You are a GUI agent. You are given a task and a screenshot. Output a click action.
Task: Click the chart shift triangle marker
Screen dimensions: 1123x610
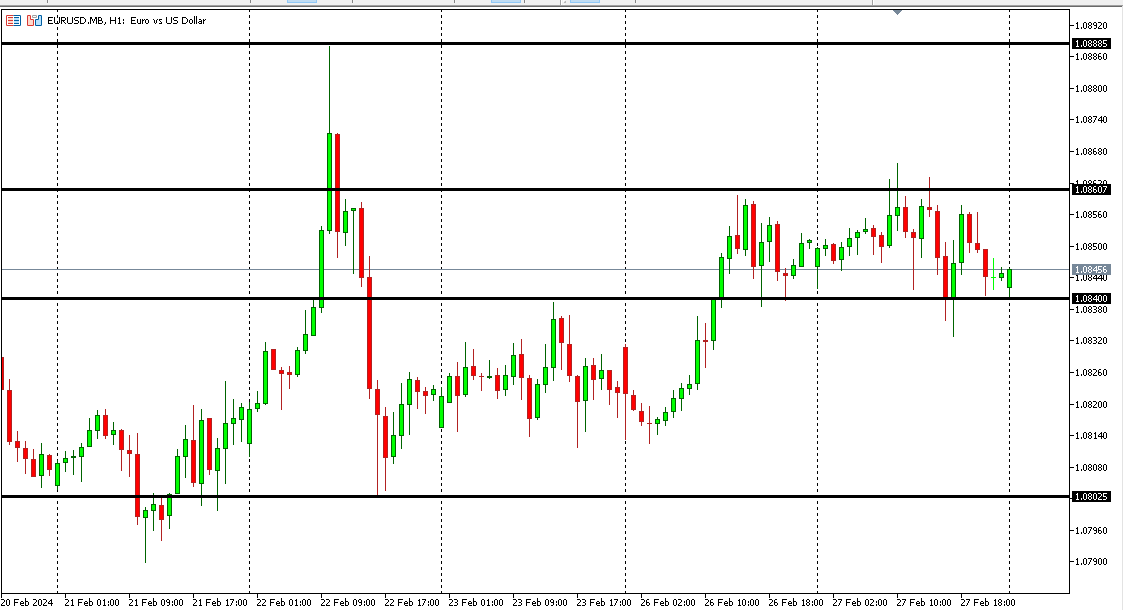click(897, 11)
